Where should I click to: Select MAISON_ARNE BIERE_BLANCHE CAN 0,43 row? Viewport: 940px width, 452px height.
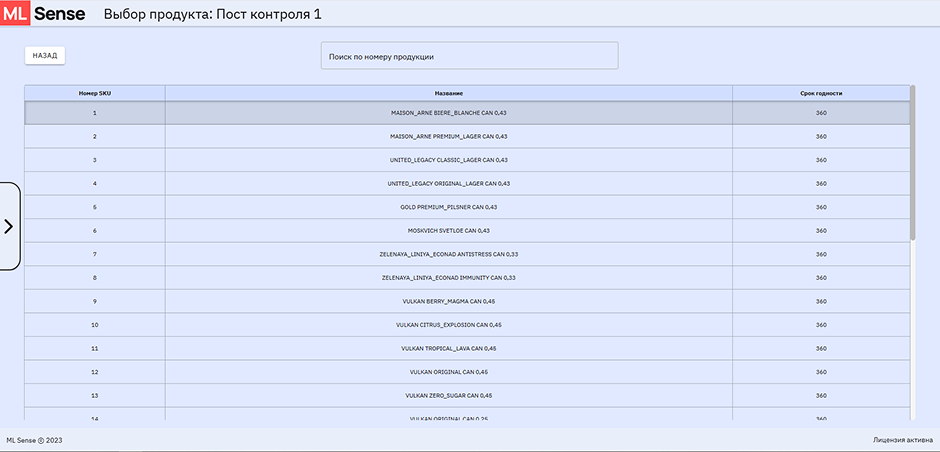pos(448,113)
